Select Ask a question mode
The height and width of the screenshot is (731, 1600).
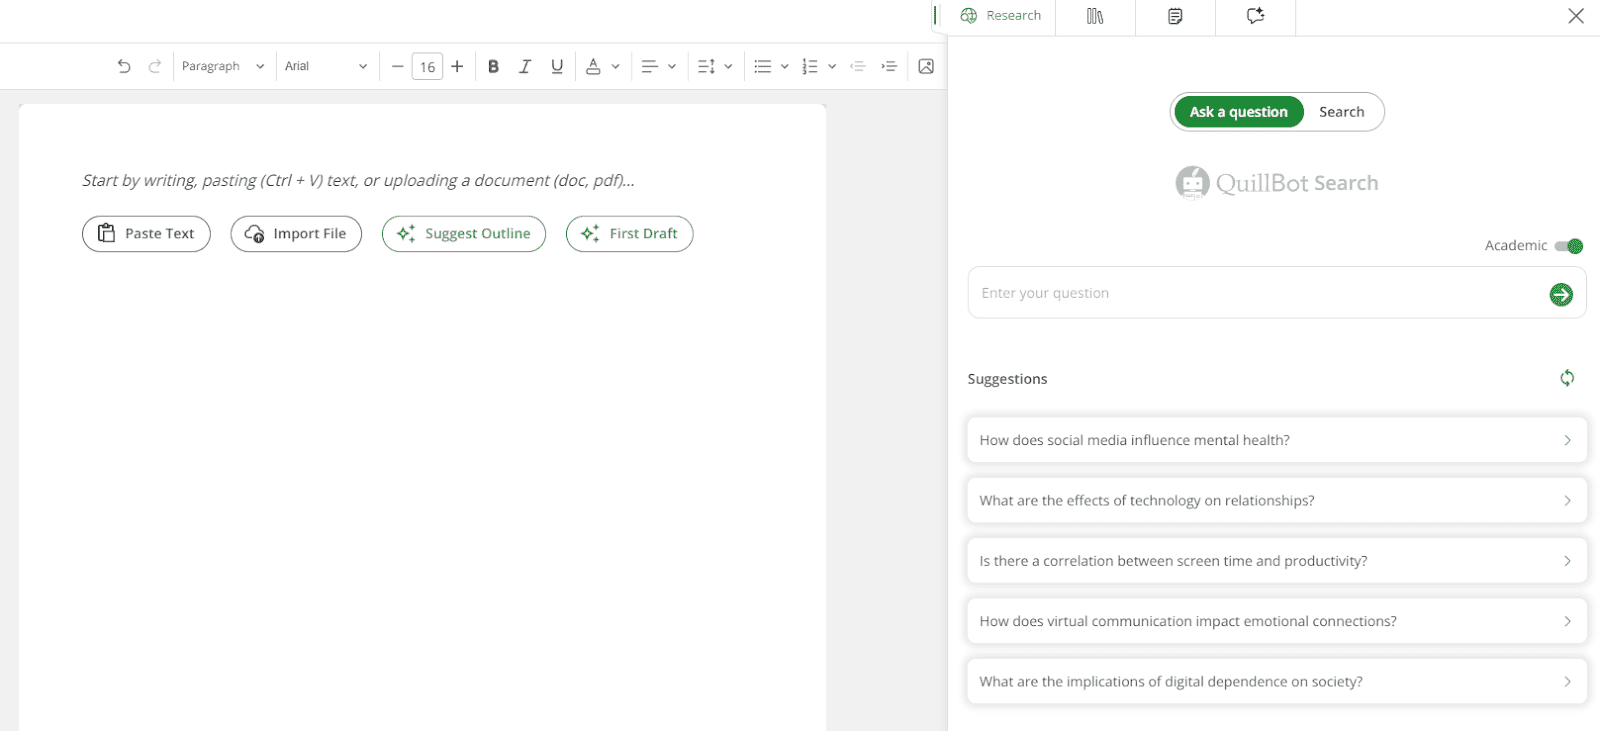1239,112
